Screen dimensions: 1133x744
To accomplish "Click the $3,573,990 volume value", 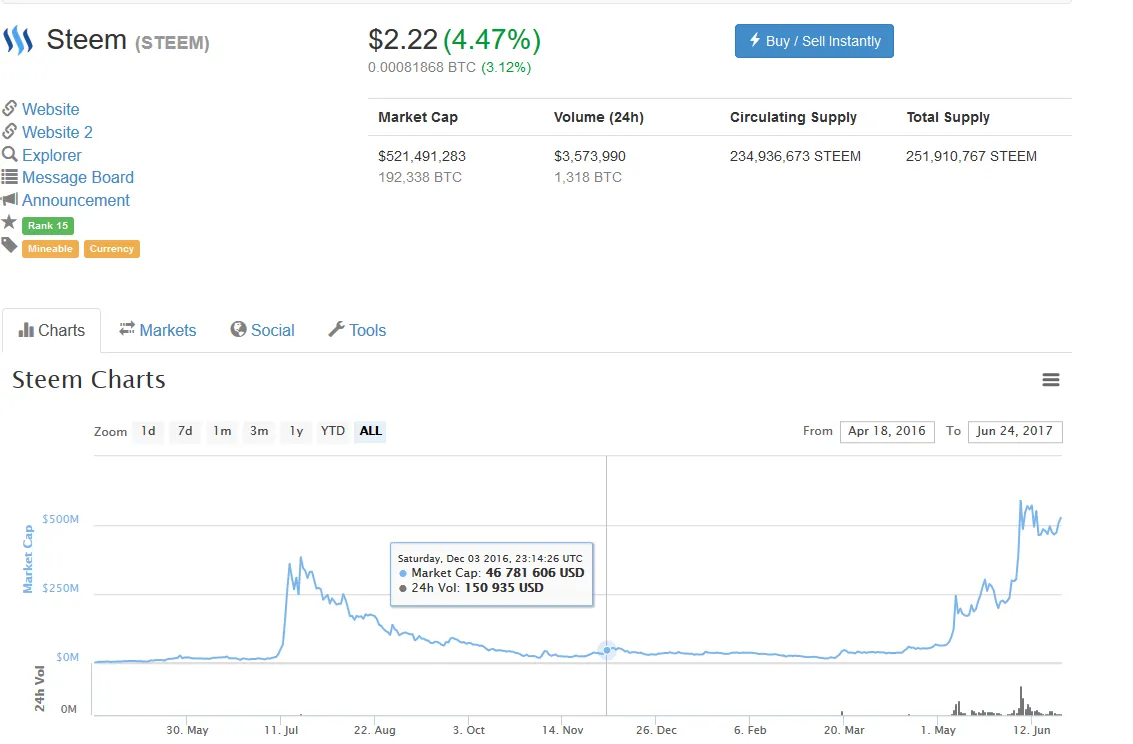I will (590, 156).
